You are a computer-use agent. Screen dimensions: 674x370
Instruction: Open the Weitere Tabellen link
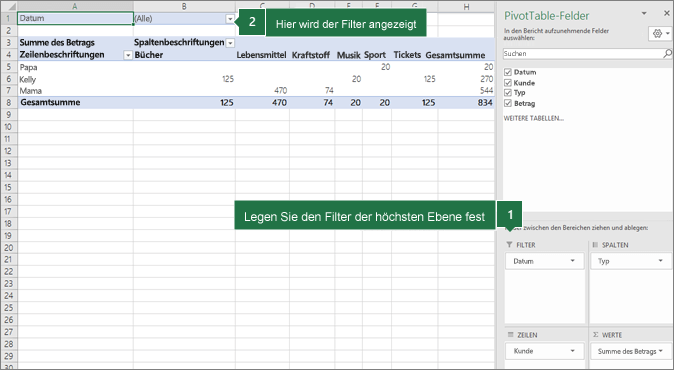tap(533, 118)
